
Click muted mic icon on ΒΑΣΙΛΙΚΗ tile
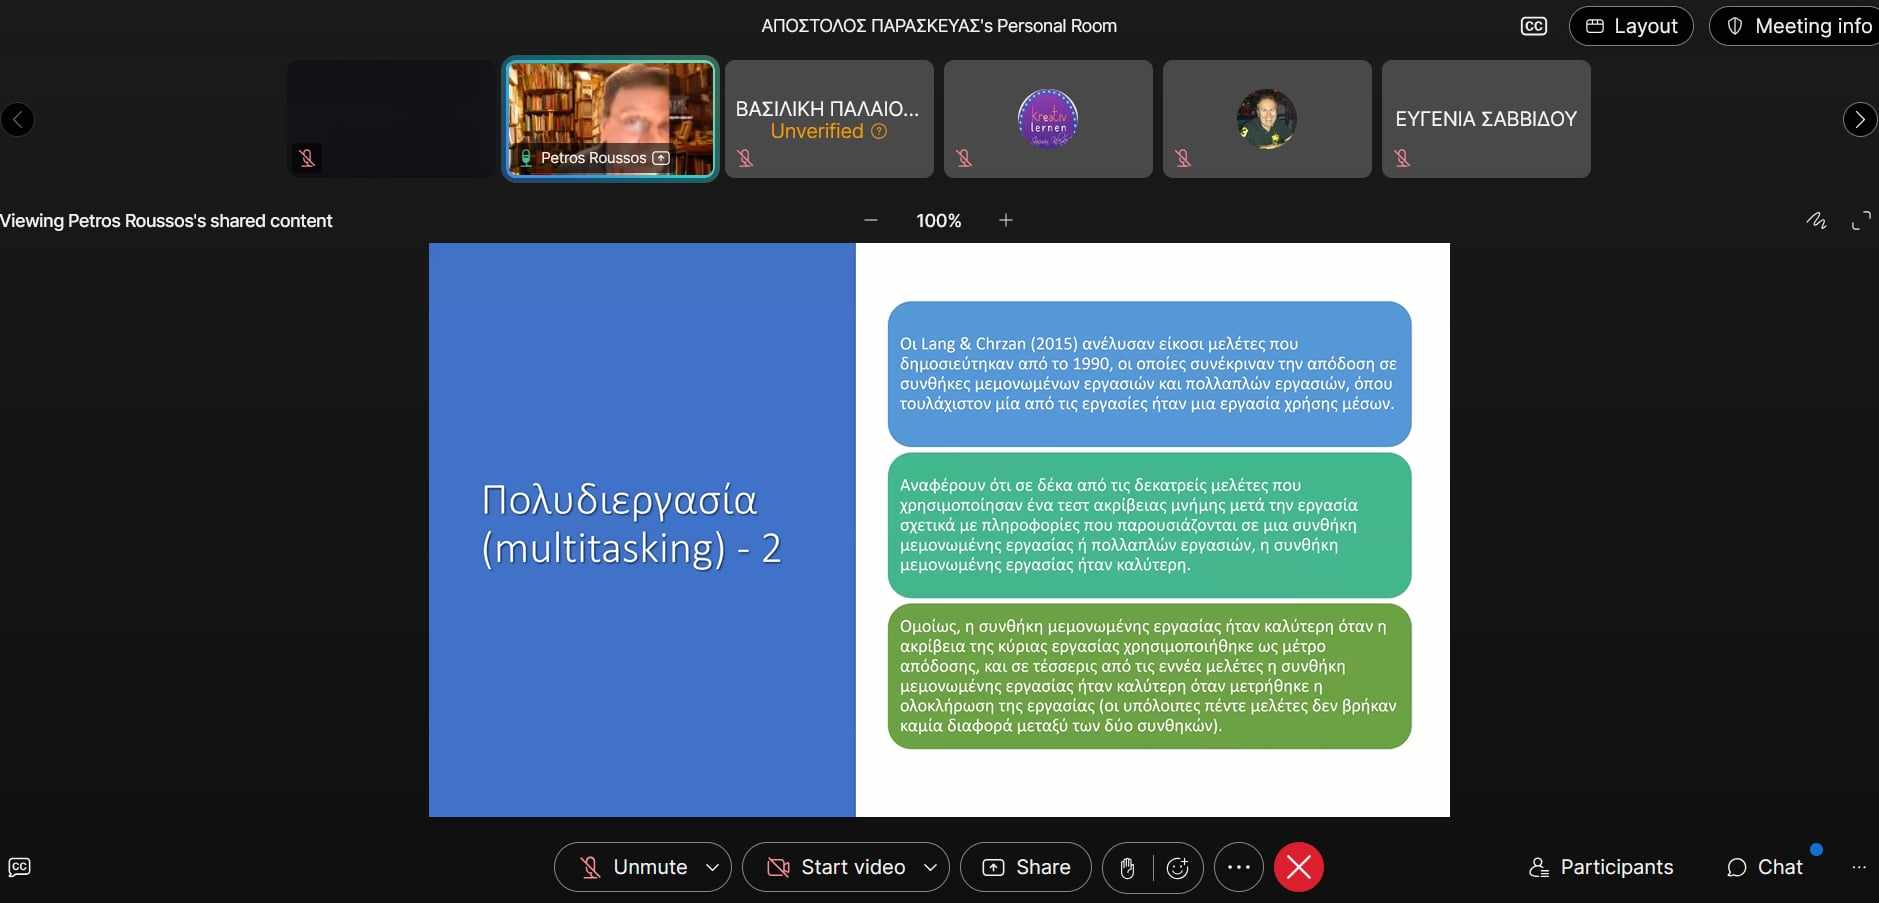[745, 158]
